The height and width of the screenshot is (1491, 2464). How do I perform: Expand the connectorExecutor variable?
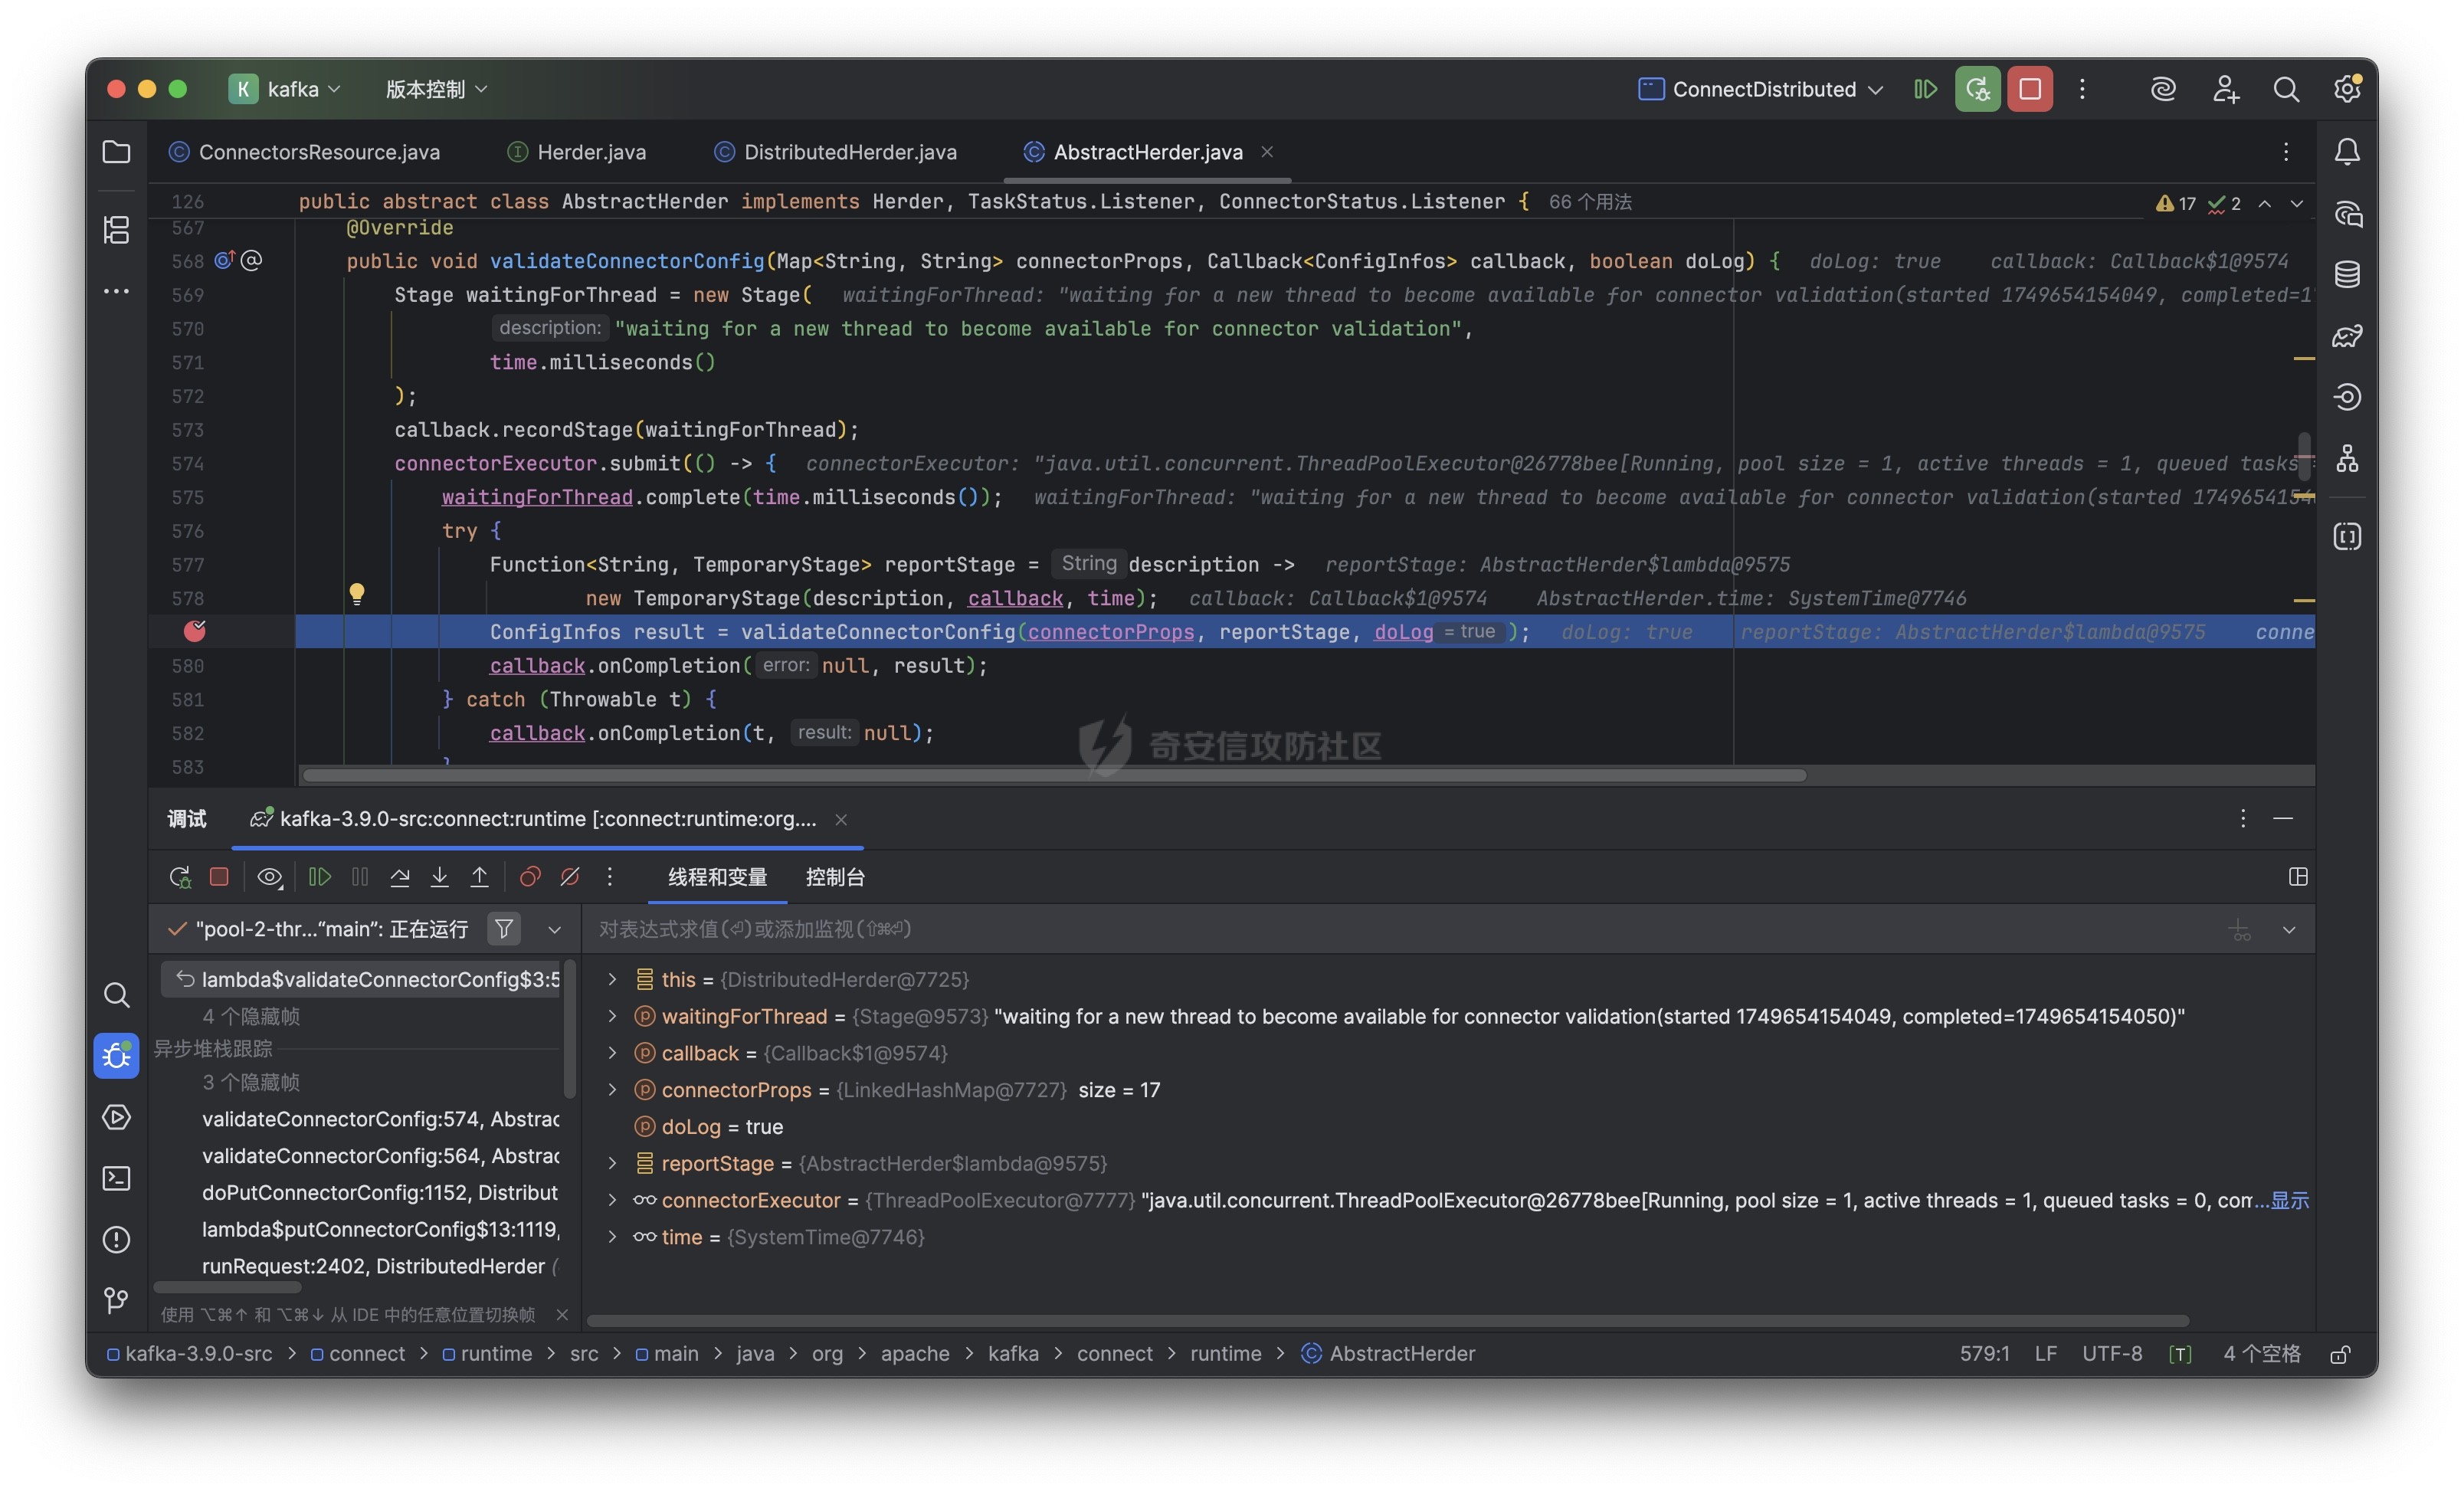coord(612,1200)
